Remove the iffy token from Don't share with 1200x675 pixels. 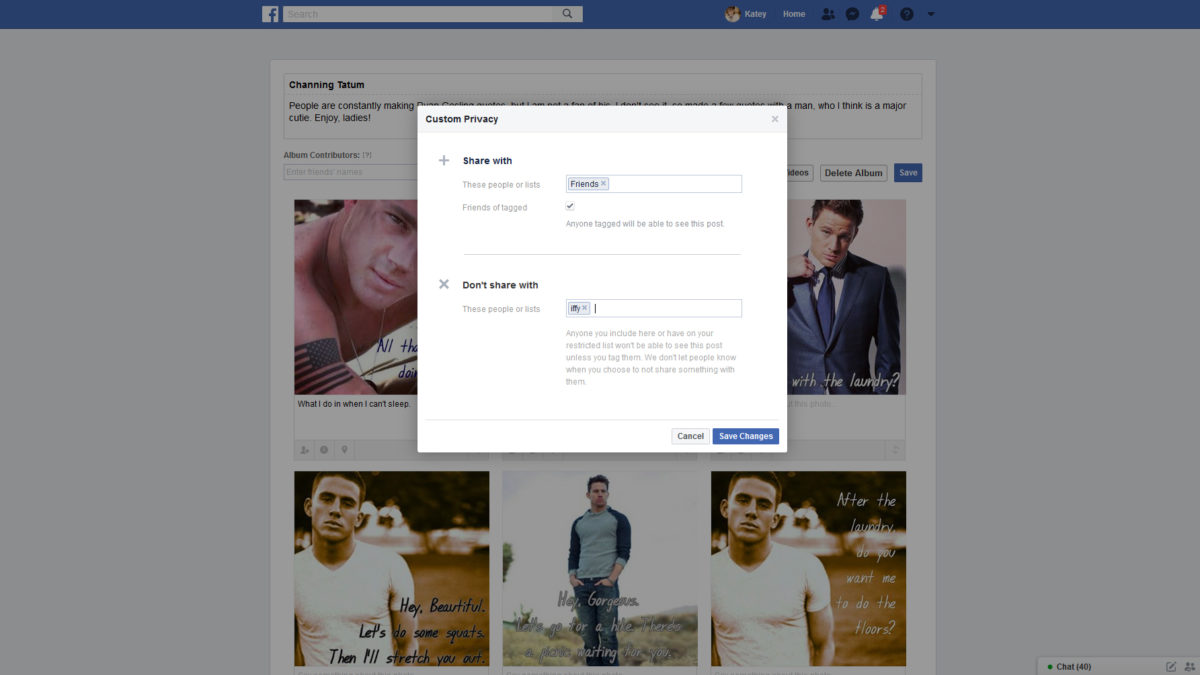pyautogui.click(x=585, y=308)
